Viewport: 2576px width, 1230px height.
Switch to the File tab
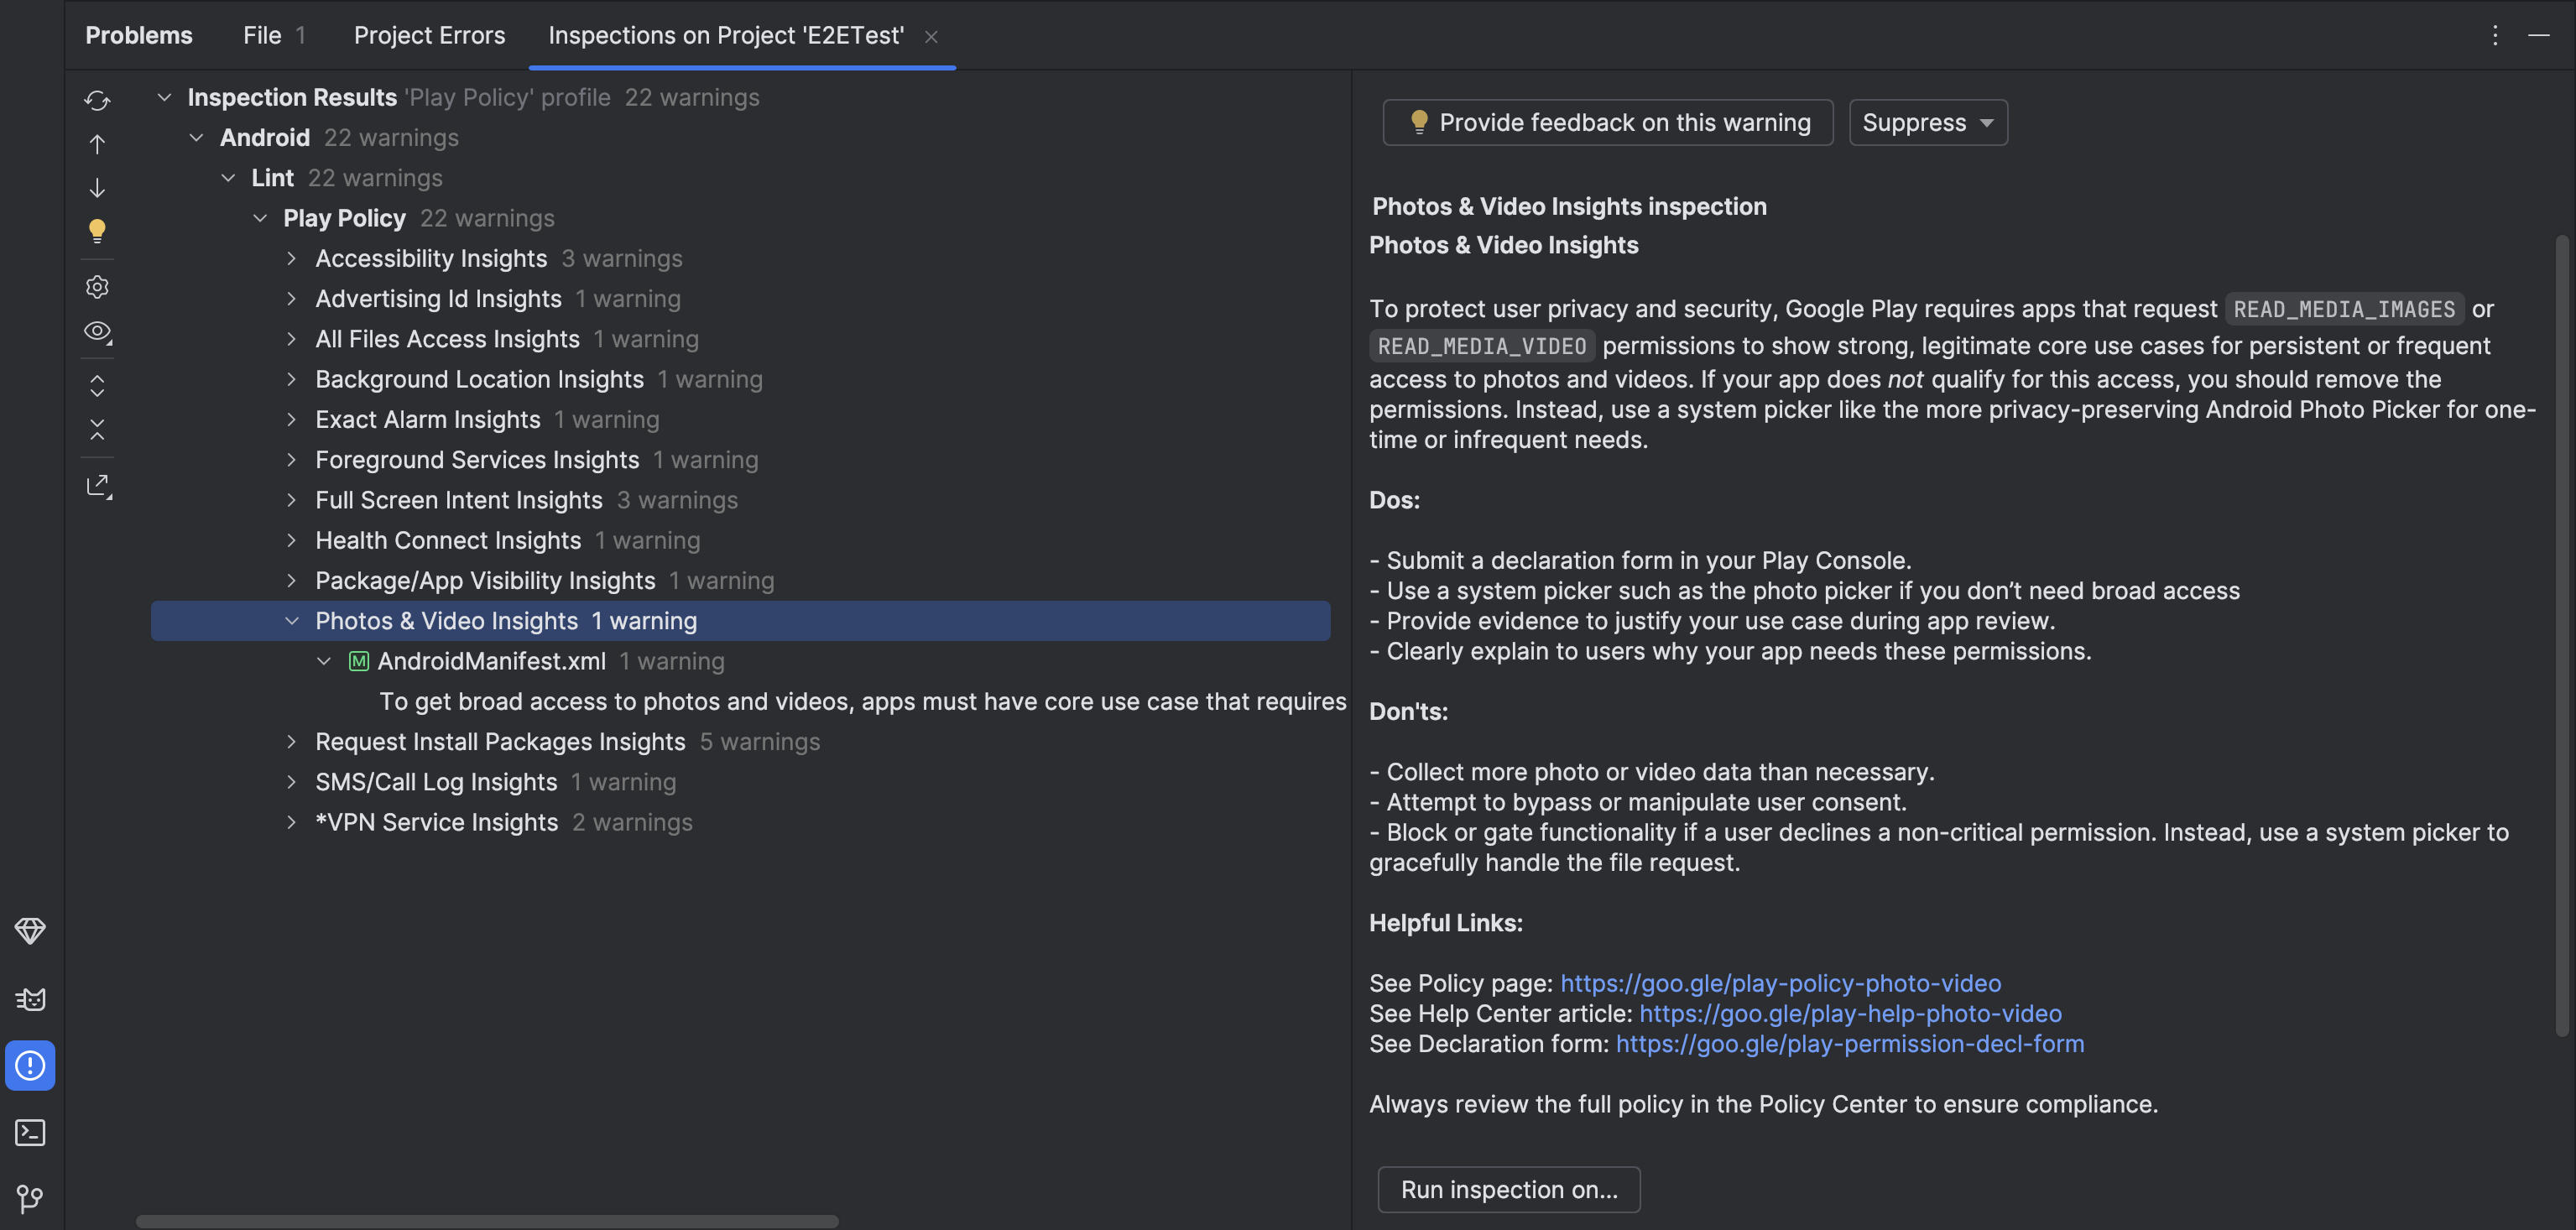[262, 35]
